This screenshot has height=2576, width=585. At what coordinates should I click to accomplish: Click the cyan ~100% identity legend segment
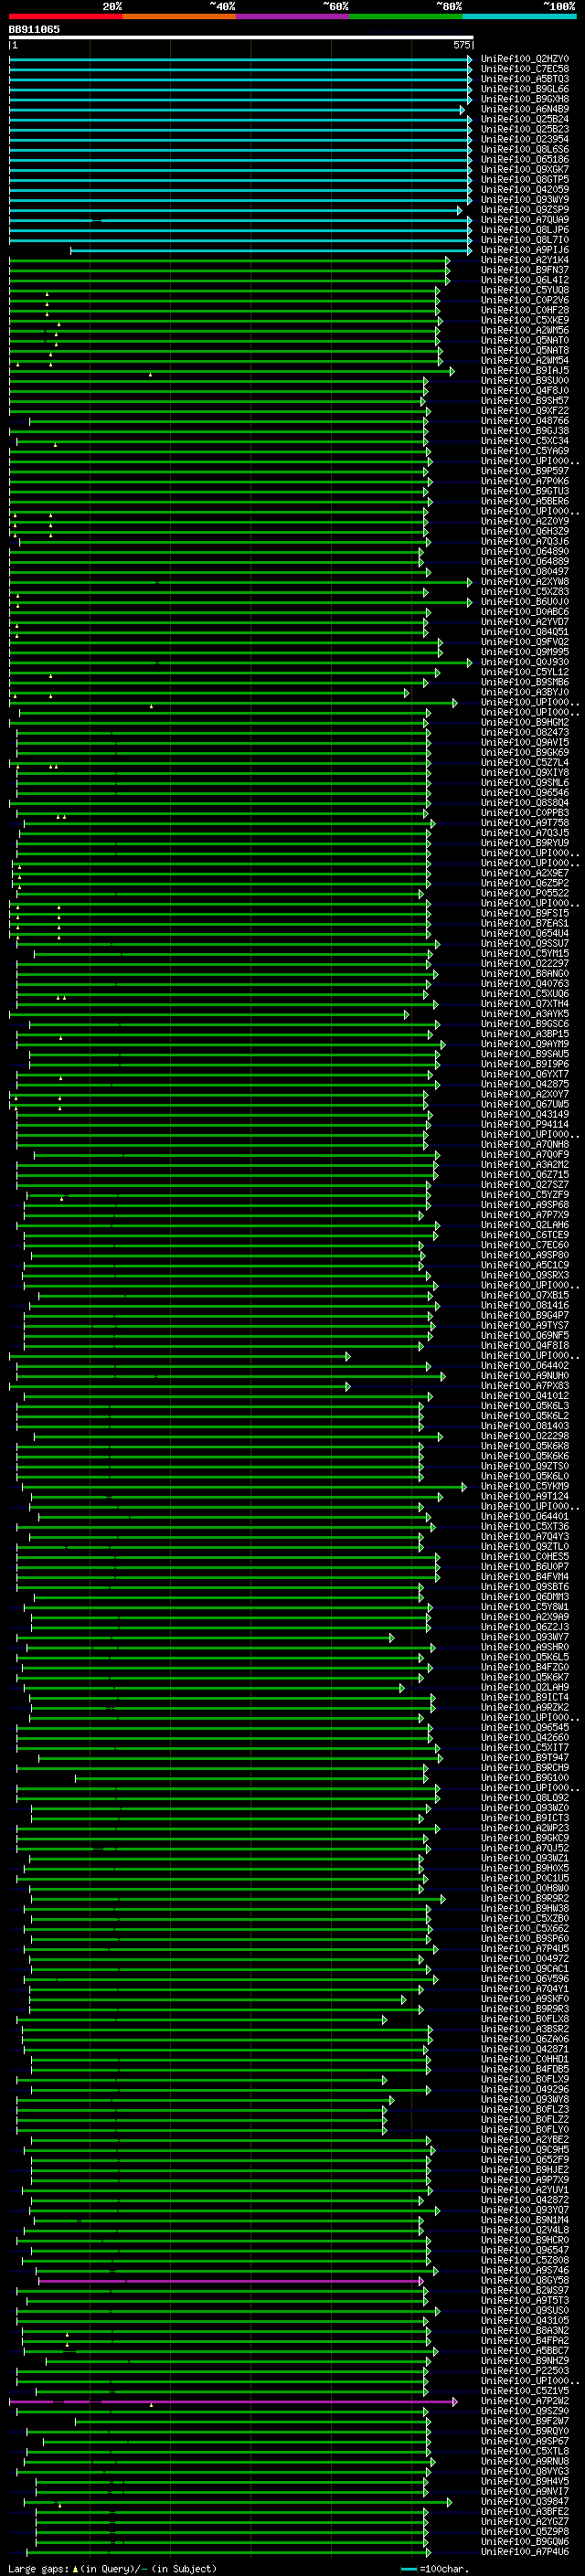(519, 17)
